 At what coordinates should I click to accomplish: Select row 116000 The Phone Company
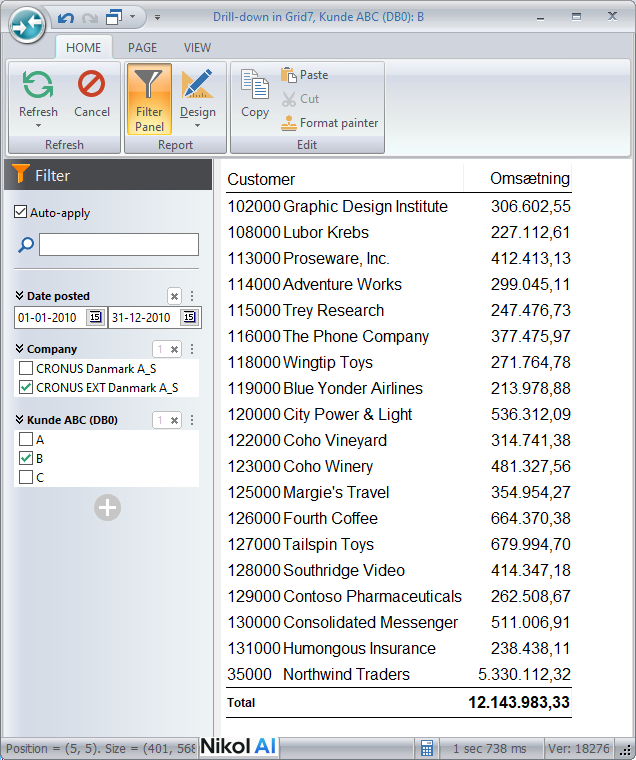pos(398,336)
